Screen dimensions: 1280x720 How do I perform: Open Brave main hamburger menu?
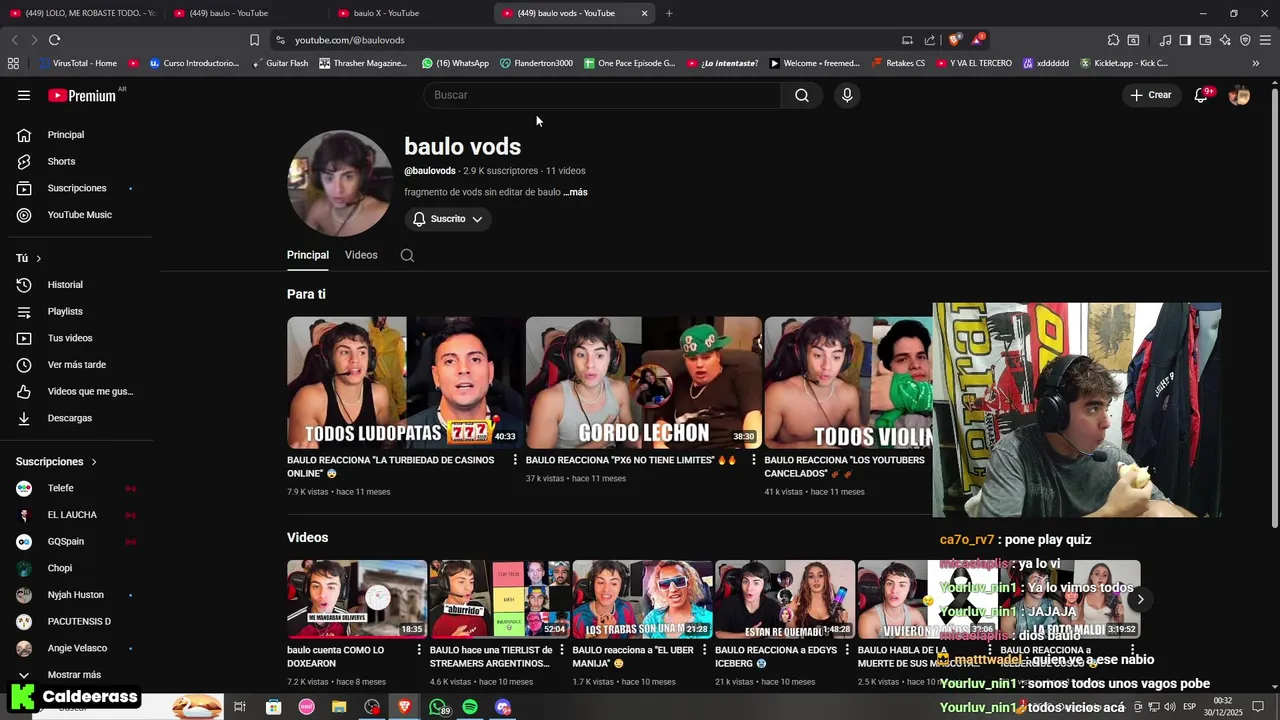click(1265, 40)
